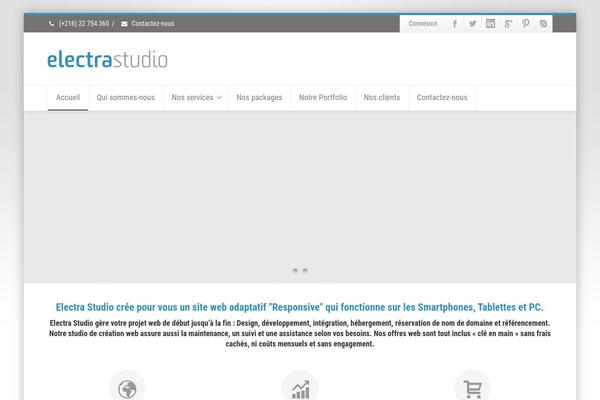This screenshot has width=600, height=400.
Task: Open the Twitter social icon
Action: tap(473, 24)
